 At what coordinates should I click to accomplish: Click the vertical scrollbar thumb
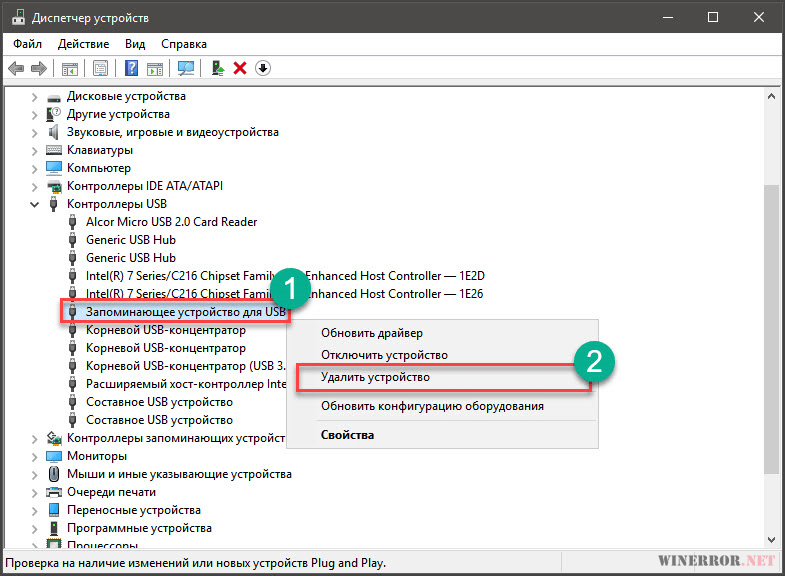[x=771, y=329]
